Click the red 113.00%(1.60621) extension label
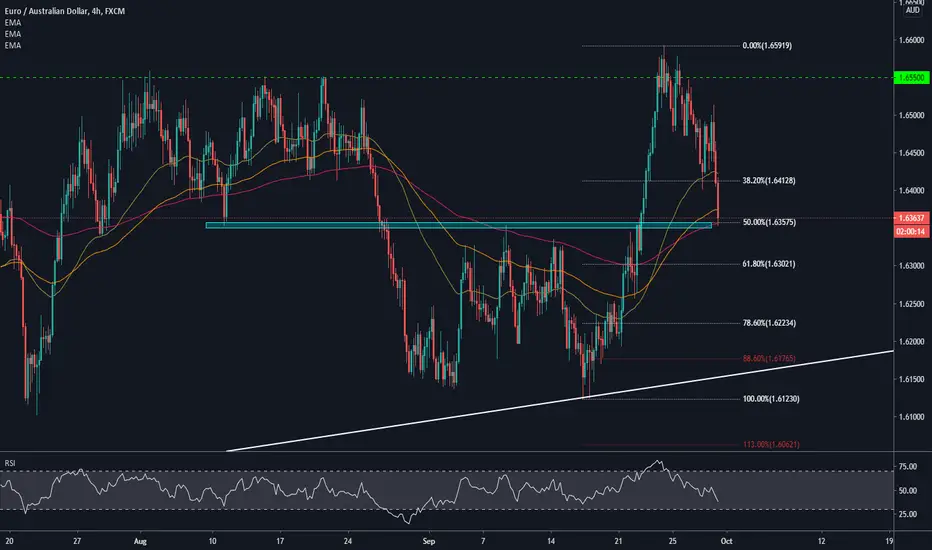 point(771,444)
